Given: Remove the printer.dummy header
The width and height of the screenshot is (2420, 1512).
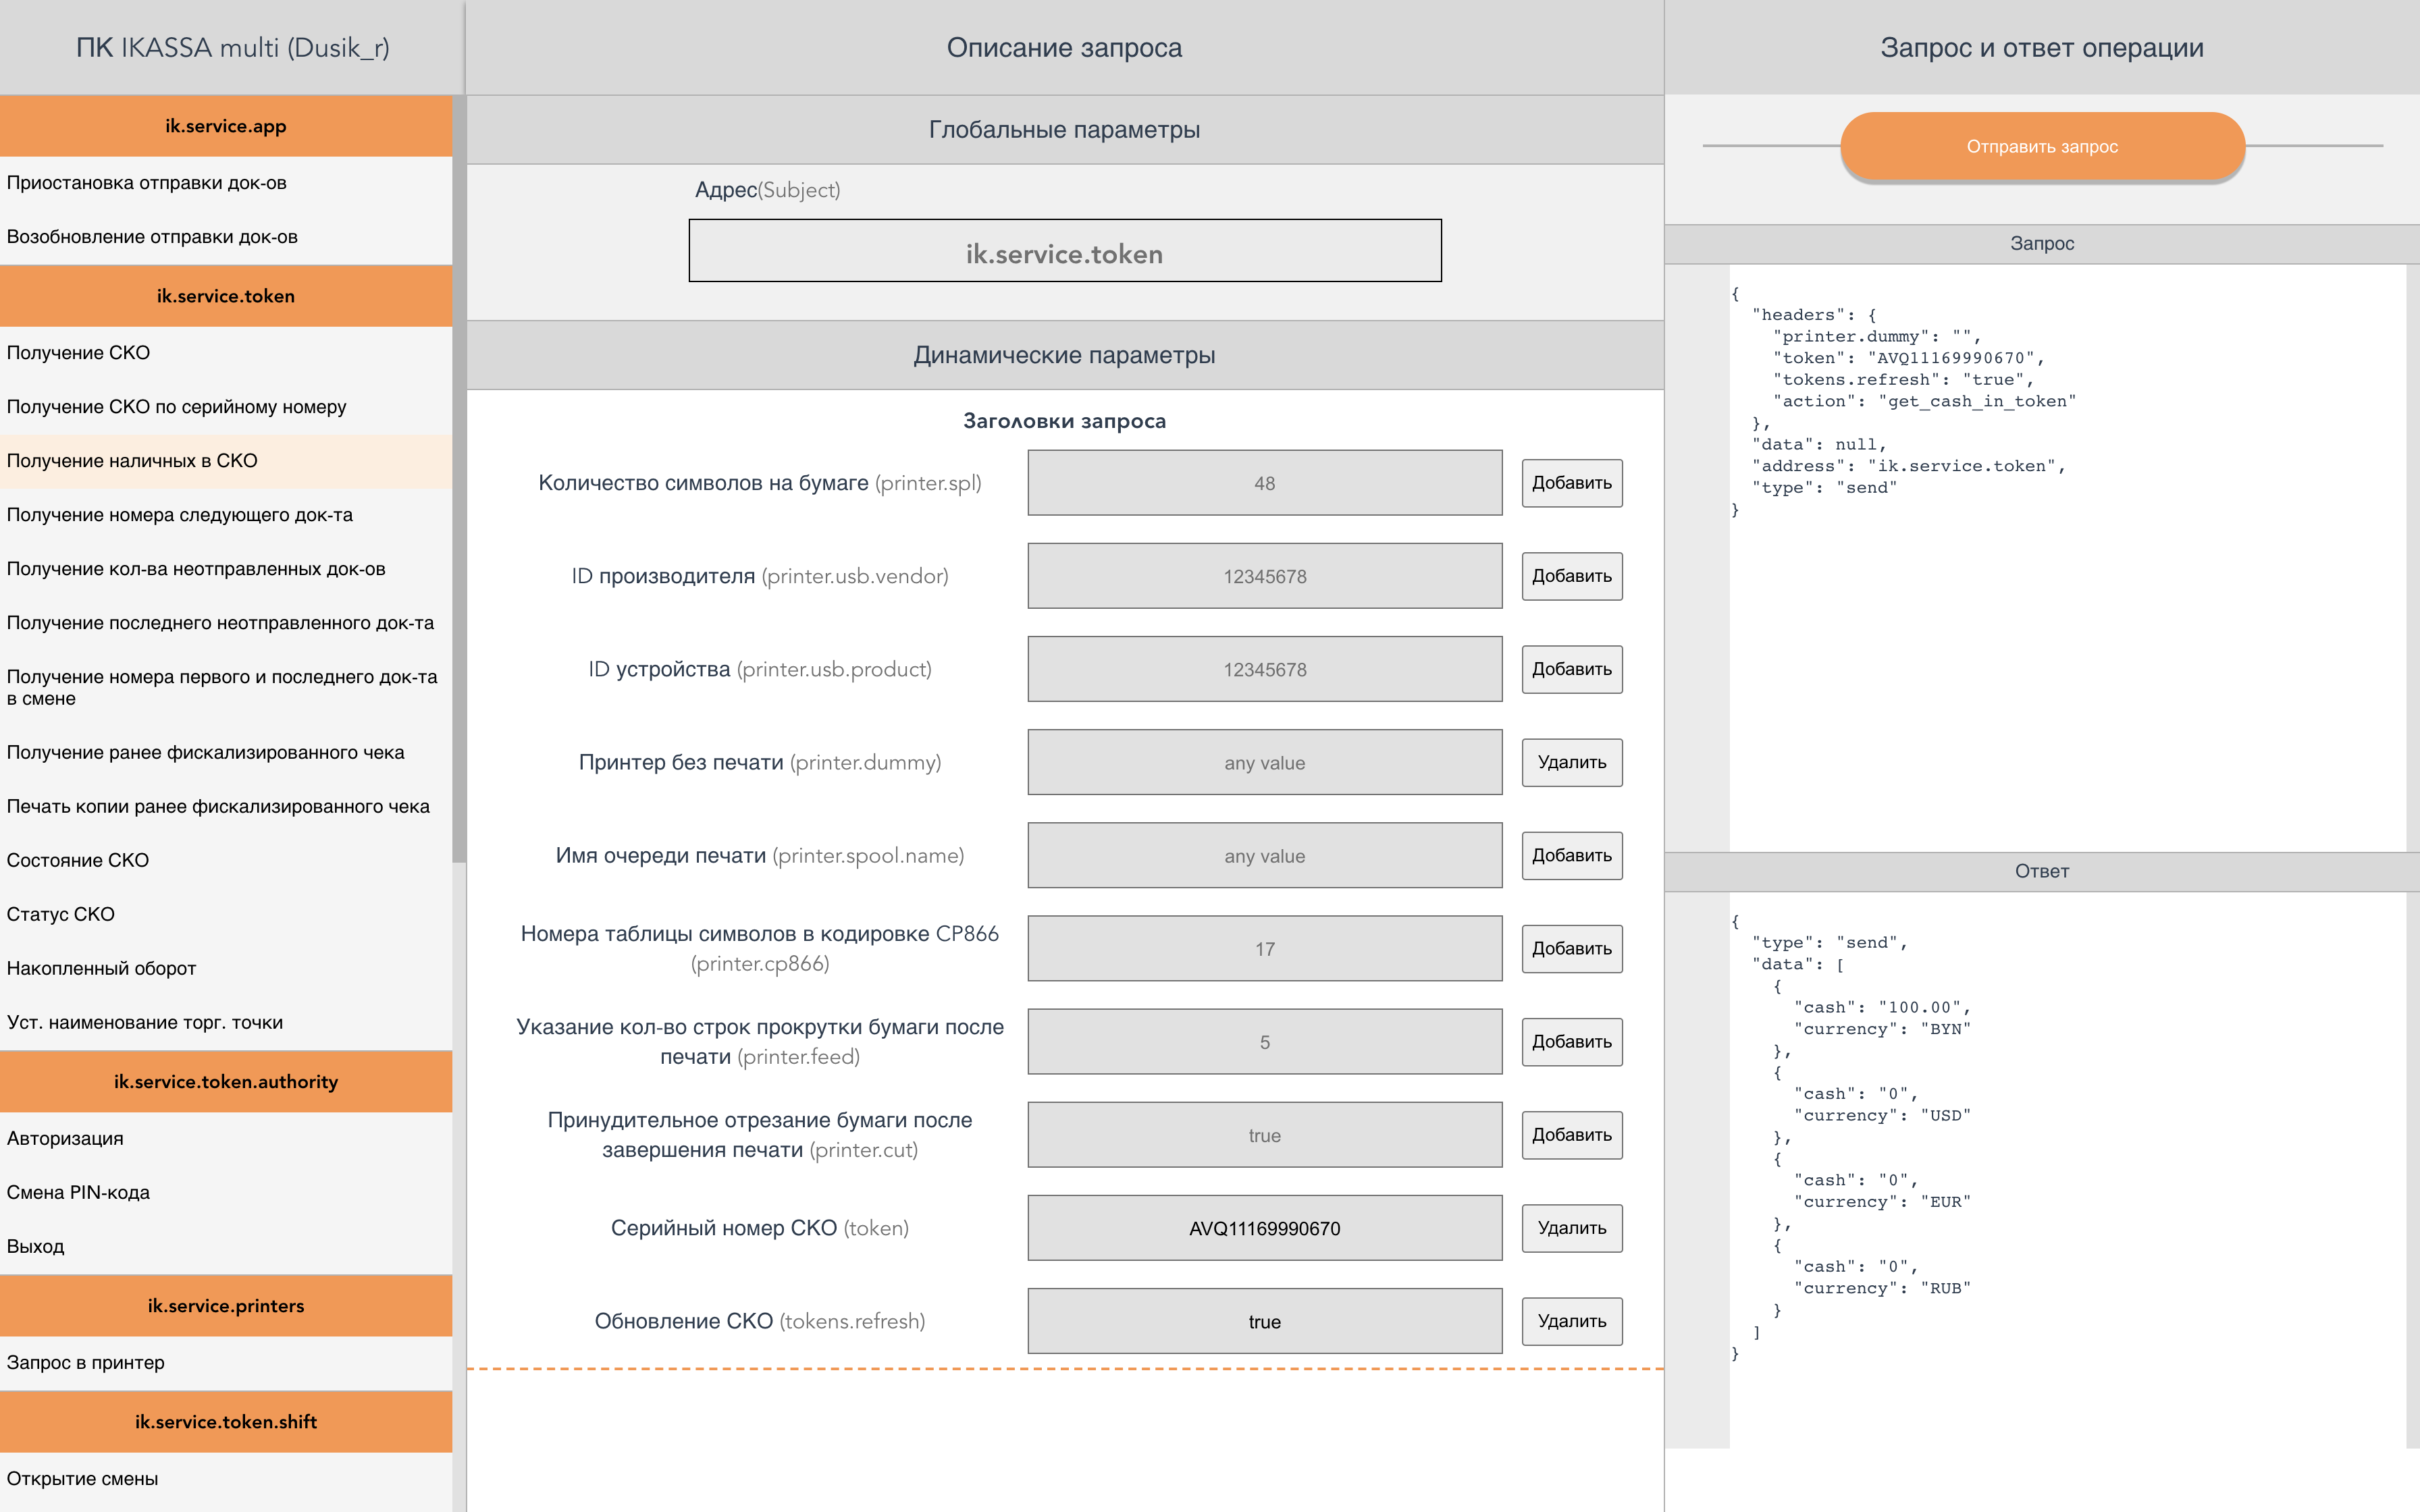Looking at the screenshot, I should [x=1571, y=762].
